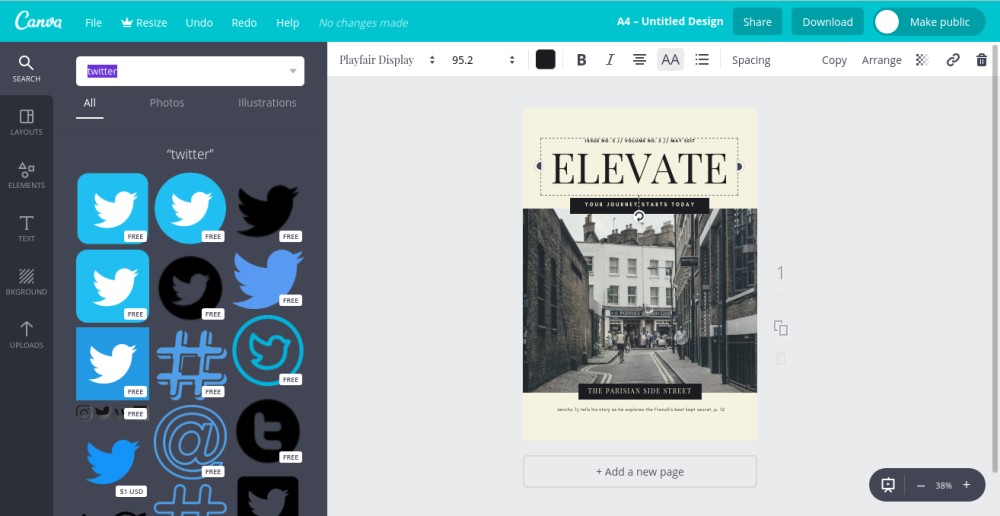Zoom out with the minus button
Screen dimensions: 1000x516
pyautogui.click(x=920, y=485)
